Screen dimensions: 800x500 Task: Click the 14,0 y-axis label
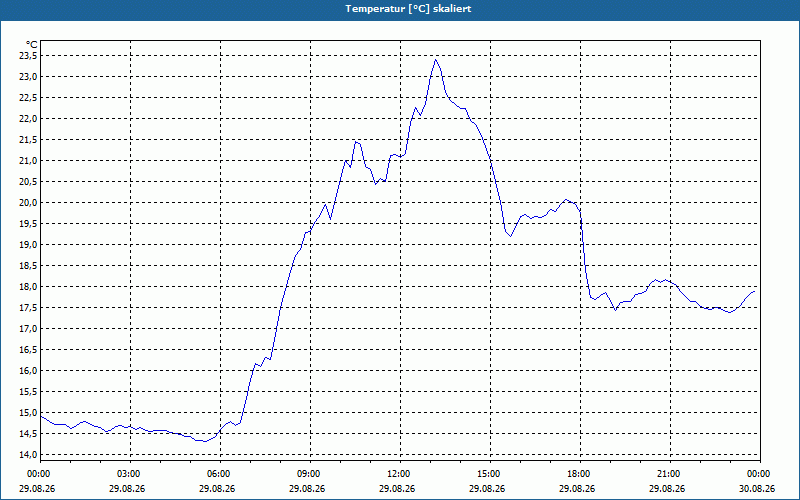click(x=28, y=454)
